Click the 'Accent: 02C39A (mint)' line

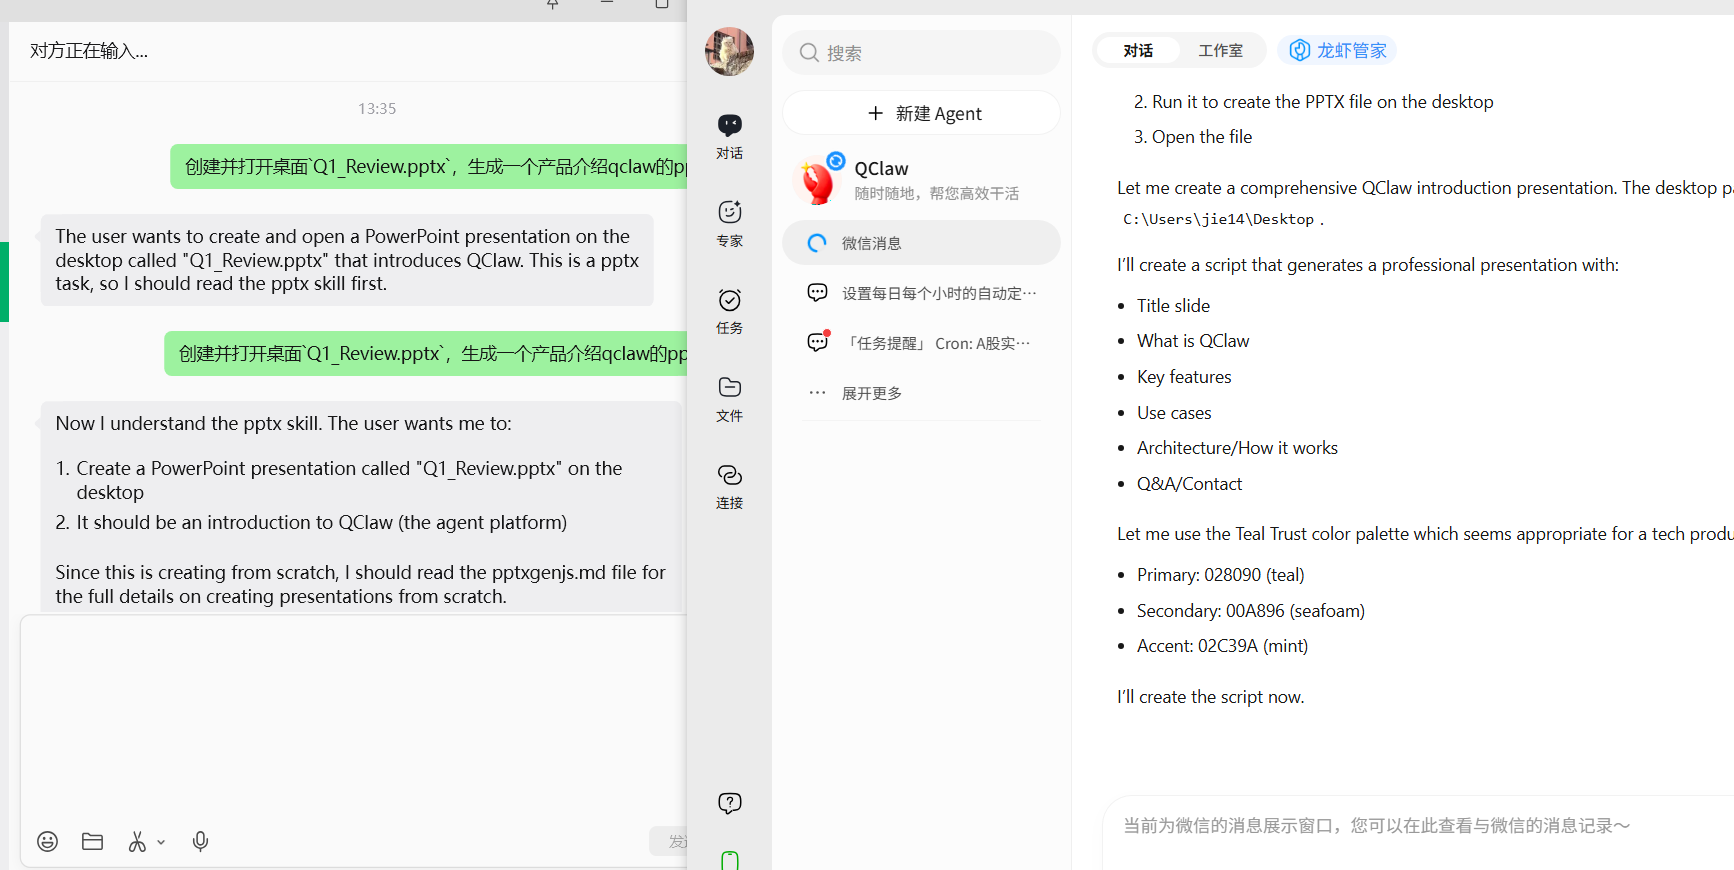1222,646
